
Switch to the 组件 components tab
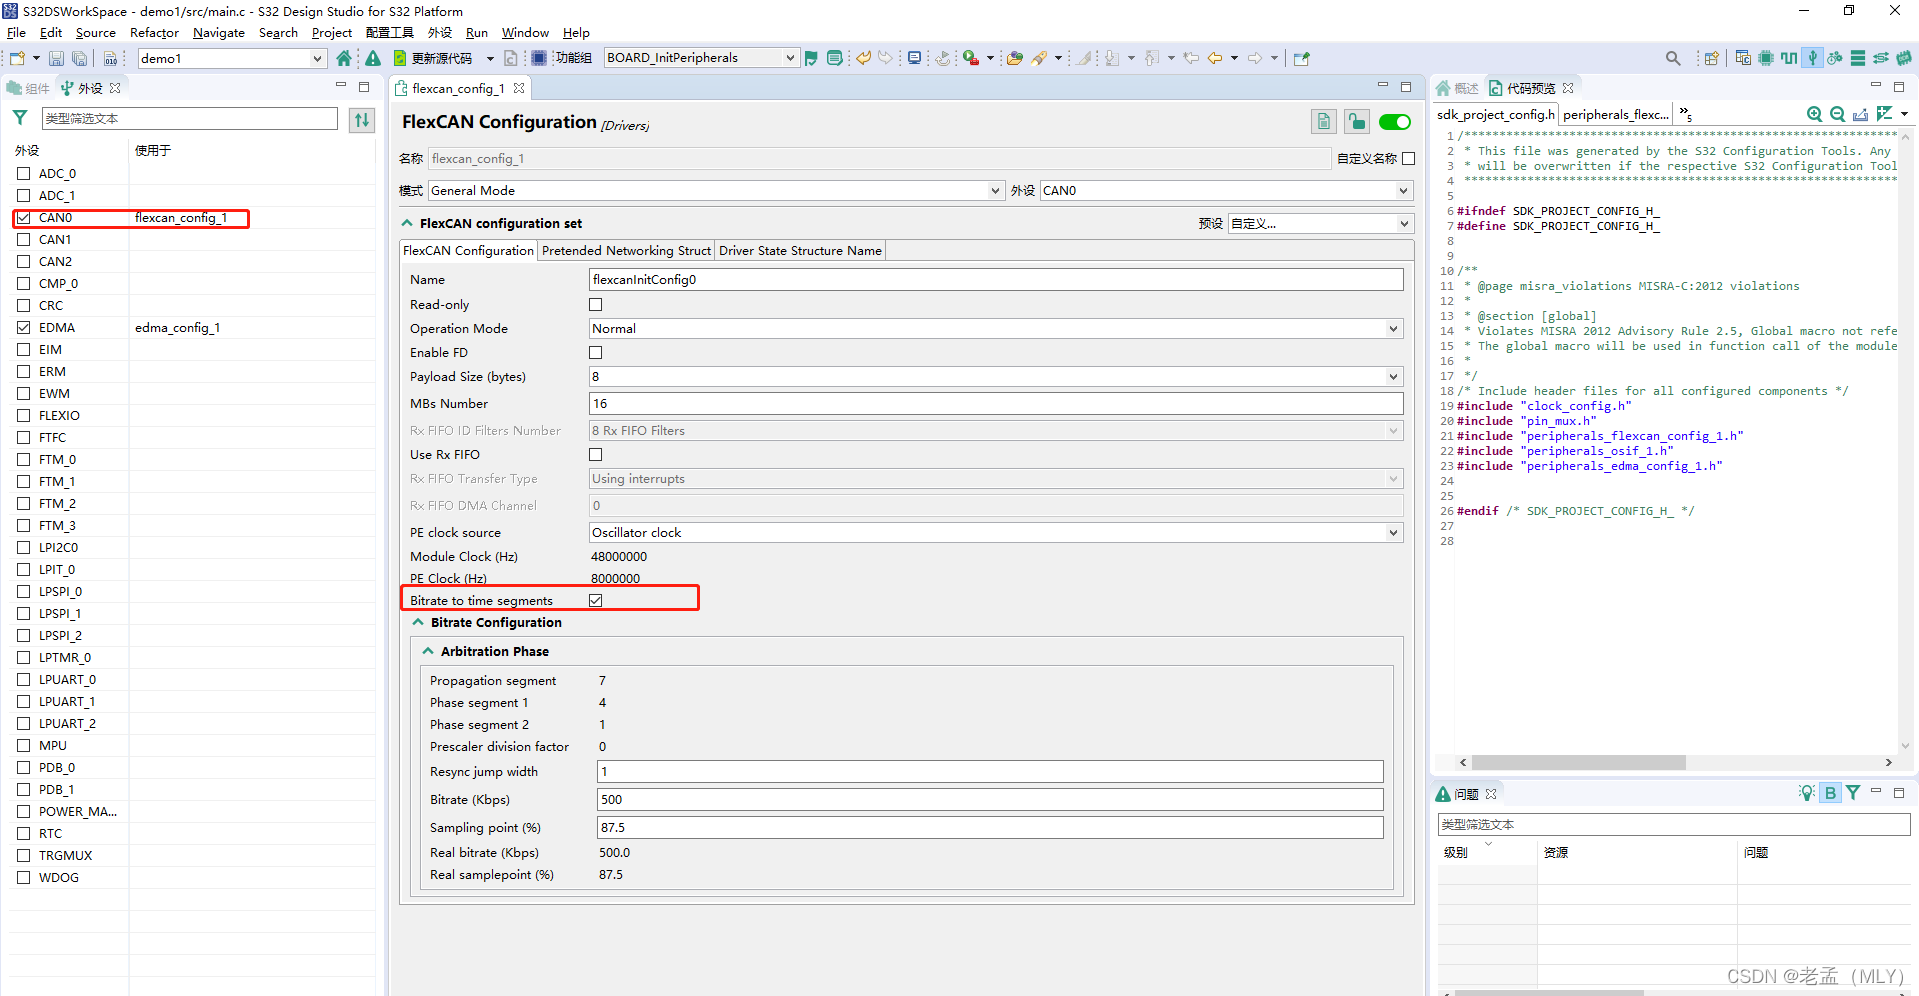tap(28, 88)
